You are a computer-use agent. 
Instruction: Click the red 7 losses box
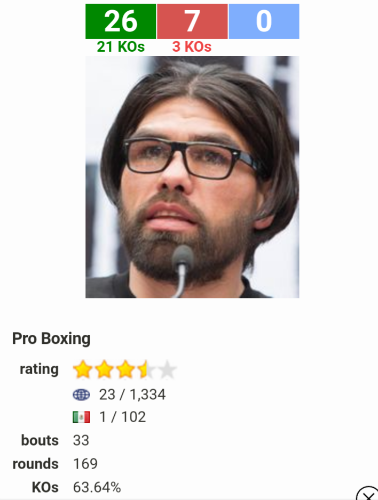click(x=192, y=21)
